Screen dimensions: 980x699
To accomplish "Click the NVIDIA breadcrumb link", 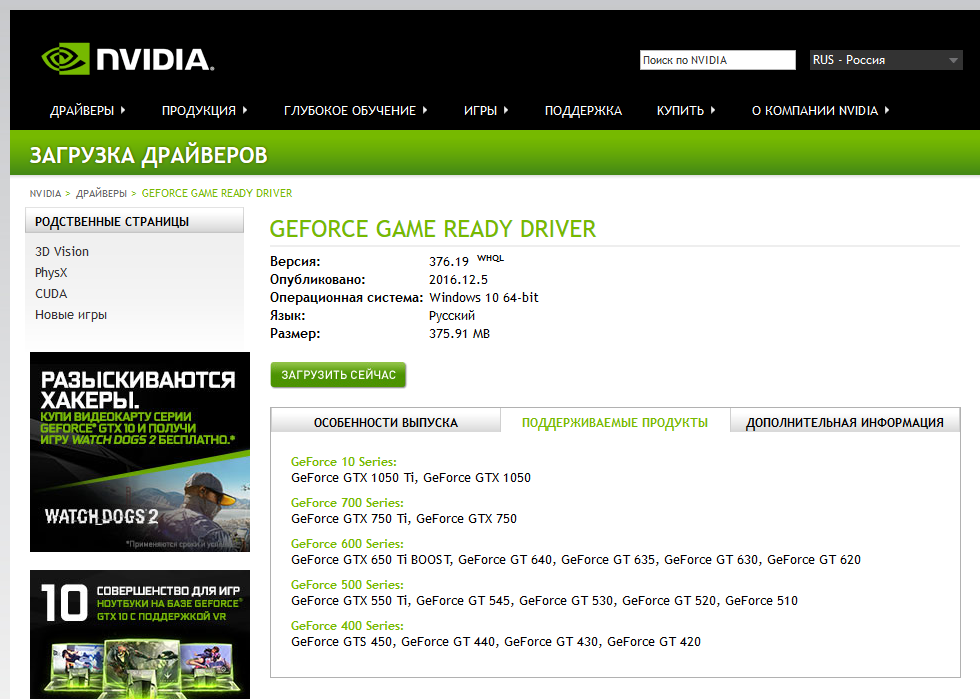I will click(x=46, y=193).
